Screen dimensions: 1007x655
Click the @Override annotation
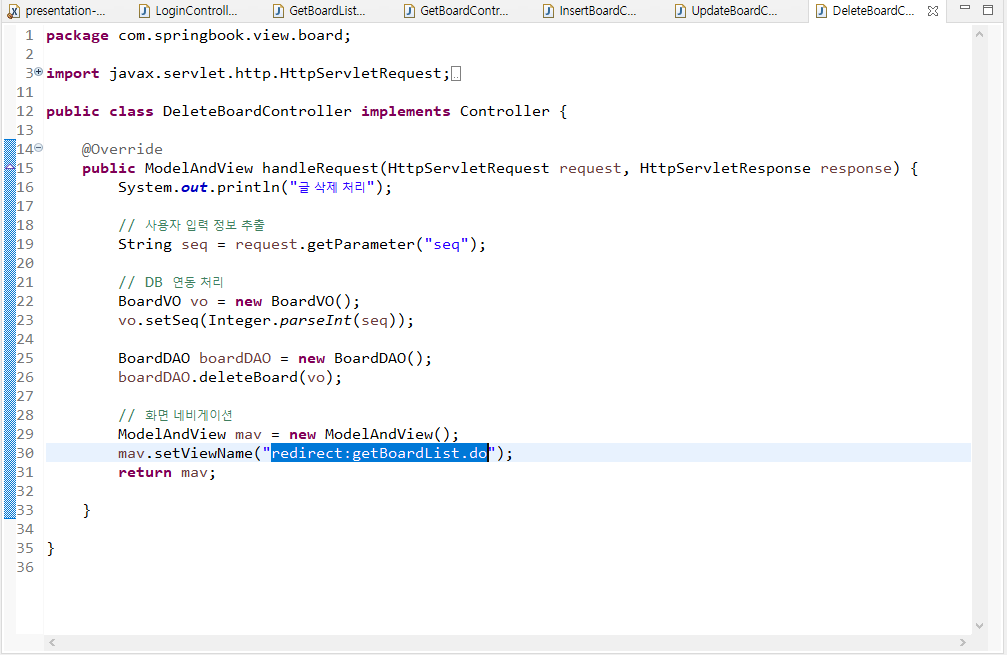click(x=122, y=149)
